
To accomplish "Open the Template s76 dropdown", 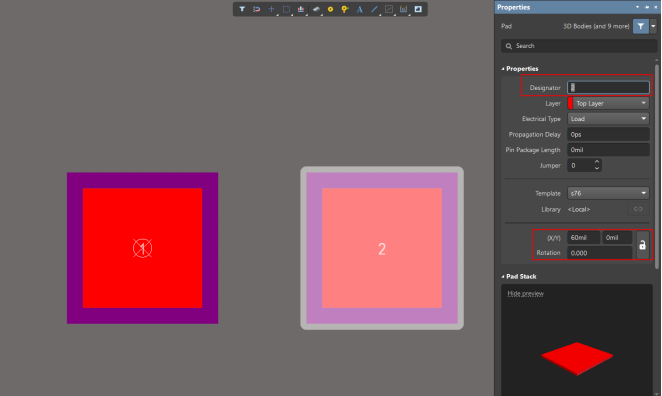I will pyautogui.click(x=608, y=193).
